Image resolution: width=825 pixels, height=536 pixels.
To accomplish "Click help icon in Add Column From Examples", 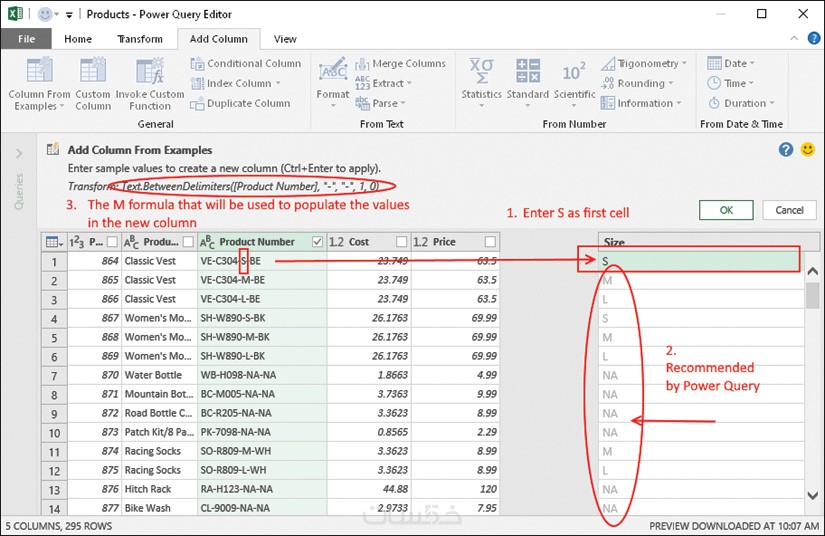I will pos(786,149).
